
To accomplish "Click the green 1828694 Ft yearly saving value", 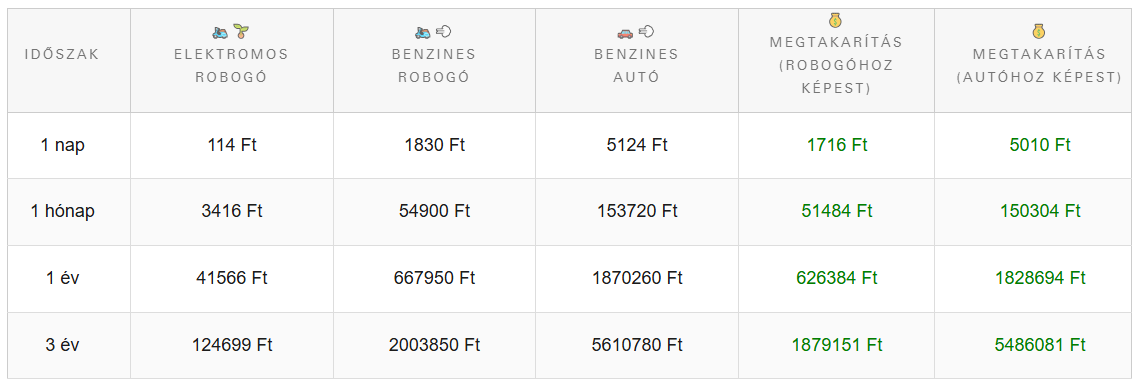I will point(1040,278).
